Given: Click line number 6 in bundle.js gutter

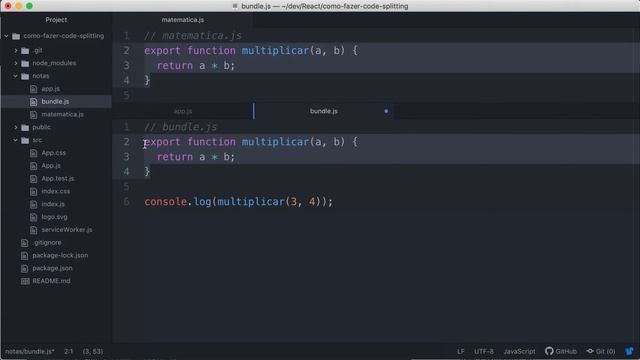Looking at the screenshot, I should (x=126, y=202).
